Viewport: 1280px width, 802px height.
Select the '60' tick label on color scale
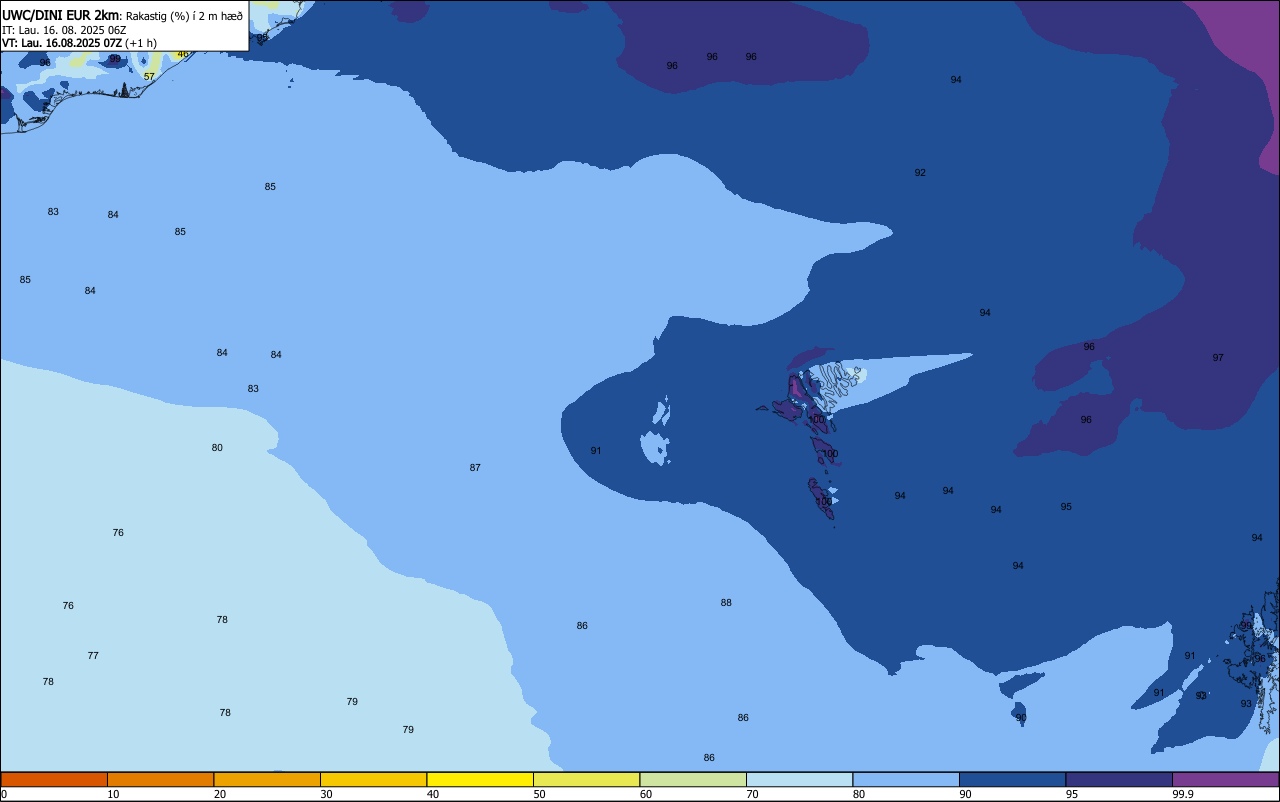click(646, 794)
